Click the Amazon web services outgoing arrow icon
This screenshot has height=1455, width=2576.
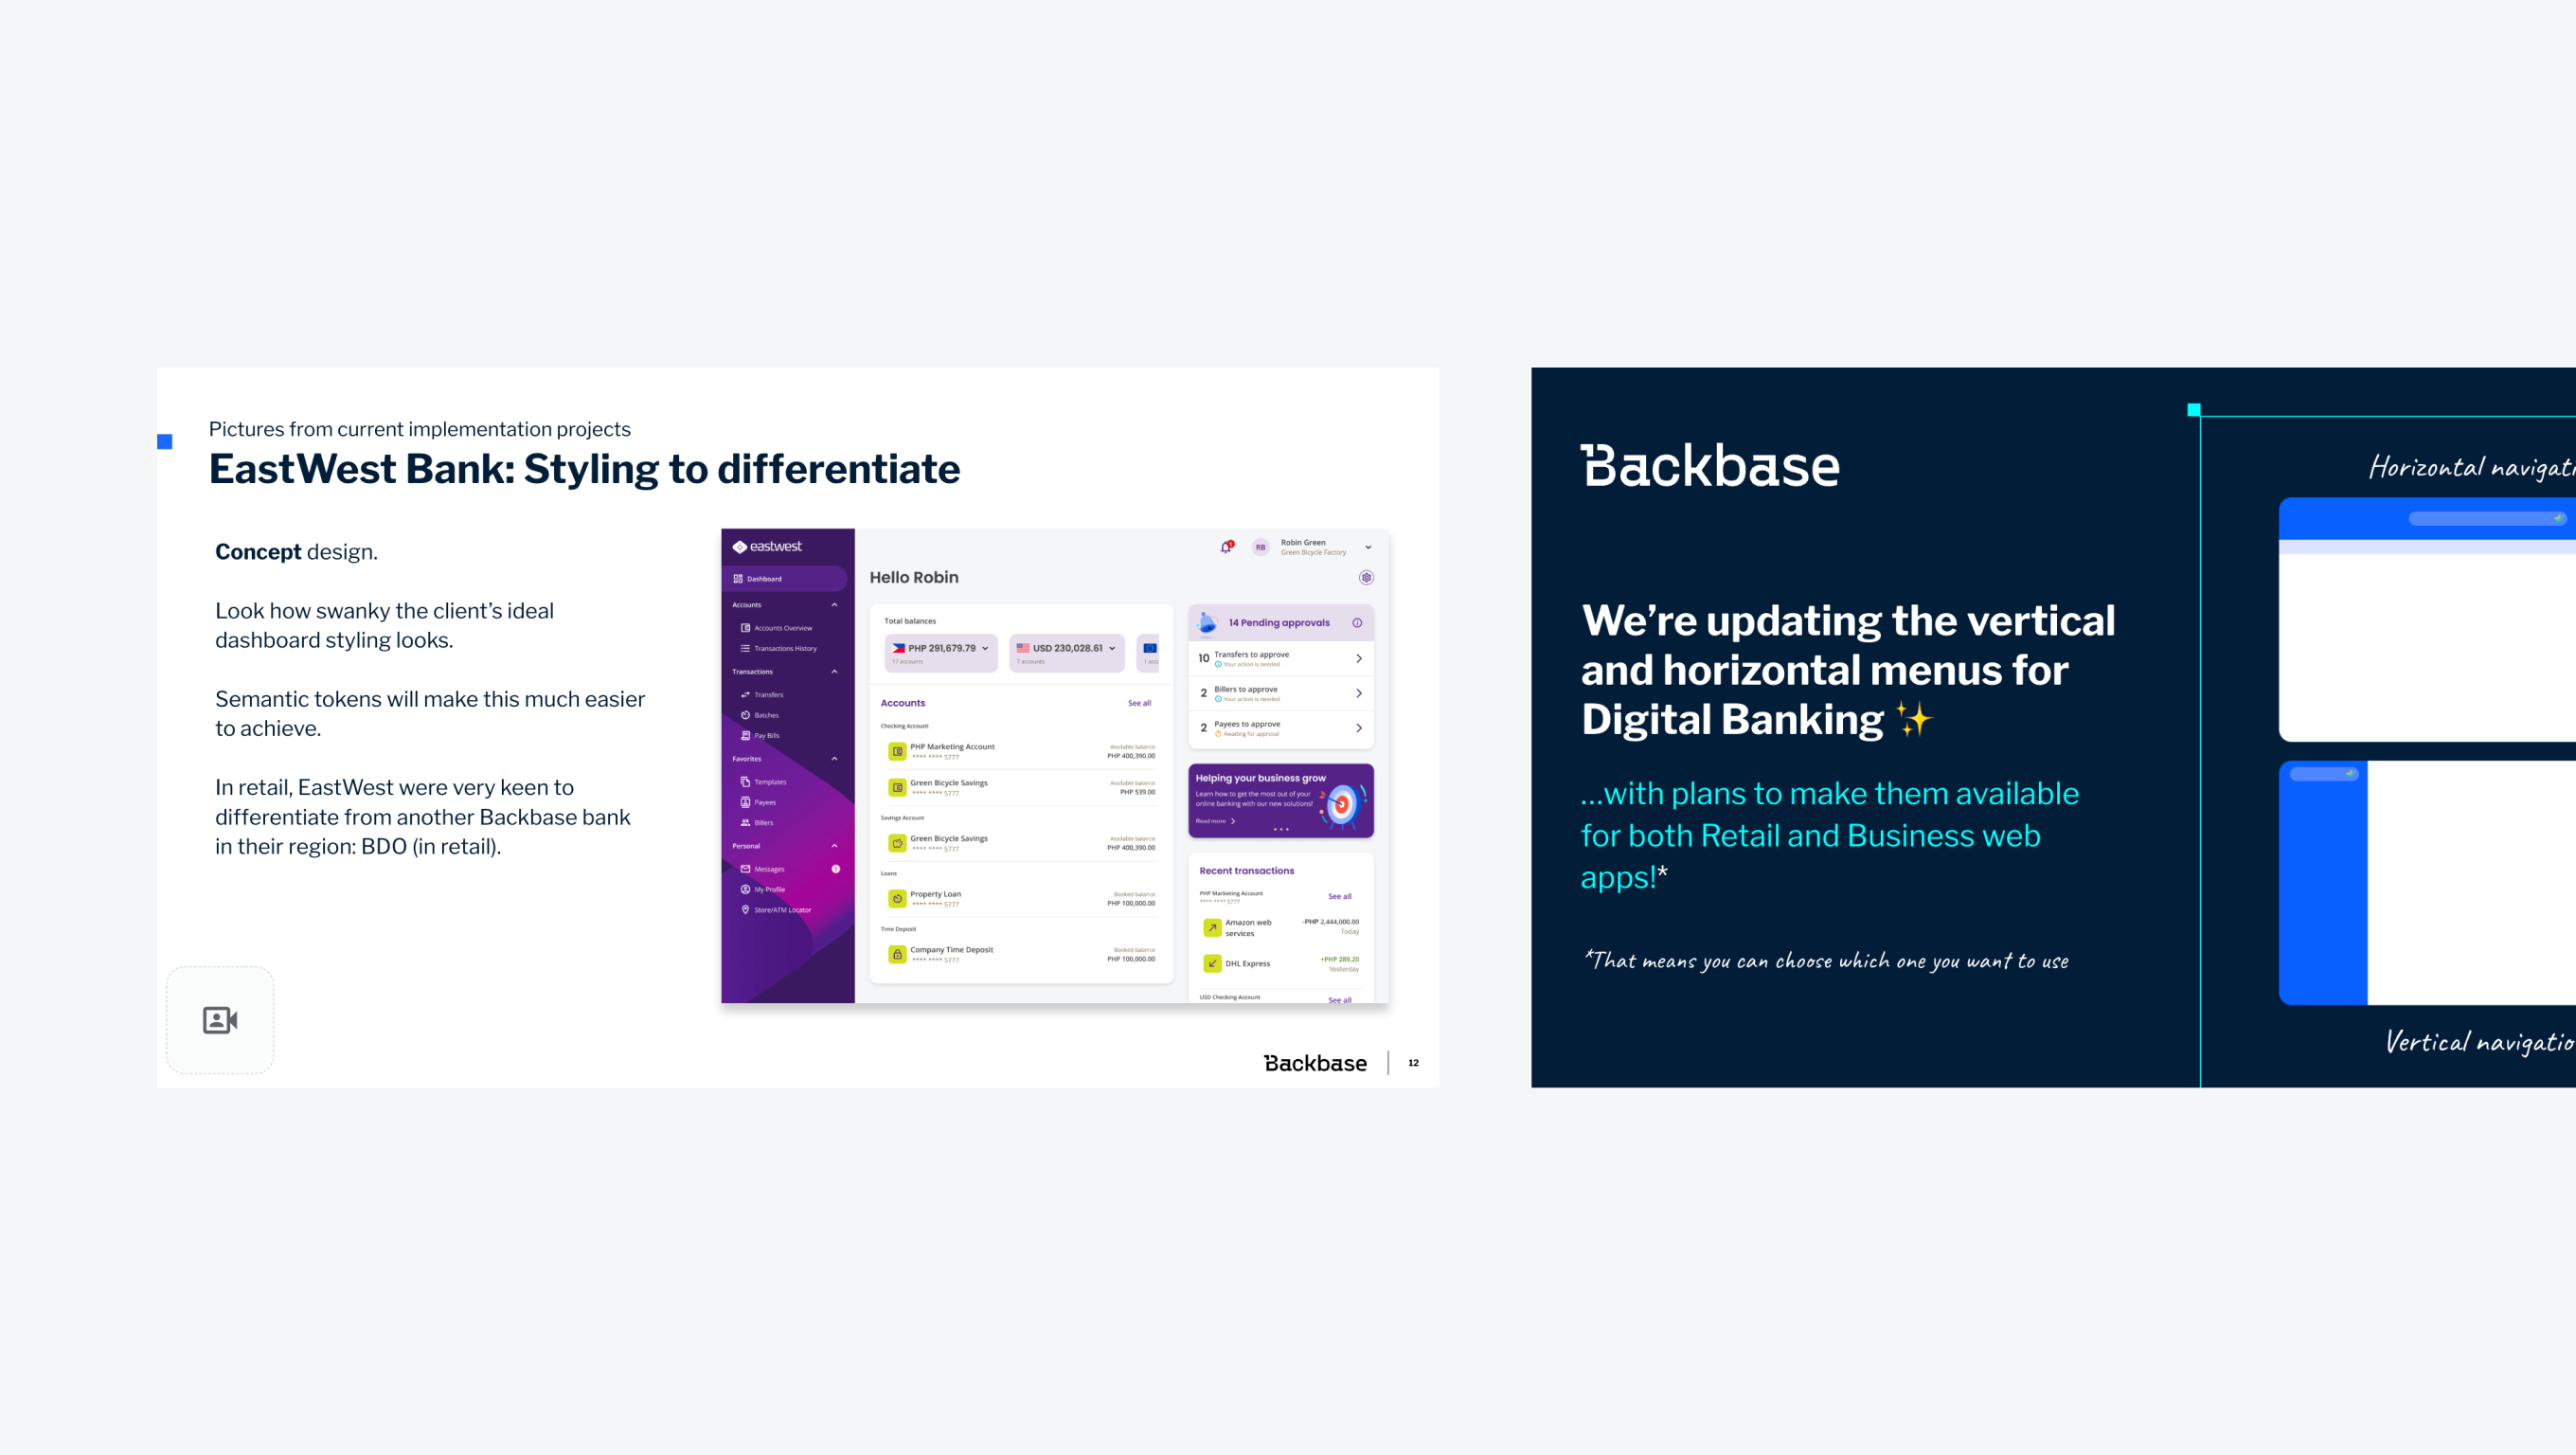(1212, 928)
